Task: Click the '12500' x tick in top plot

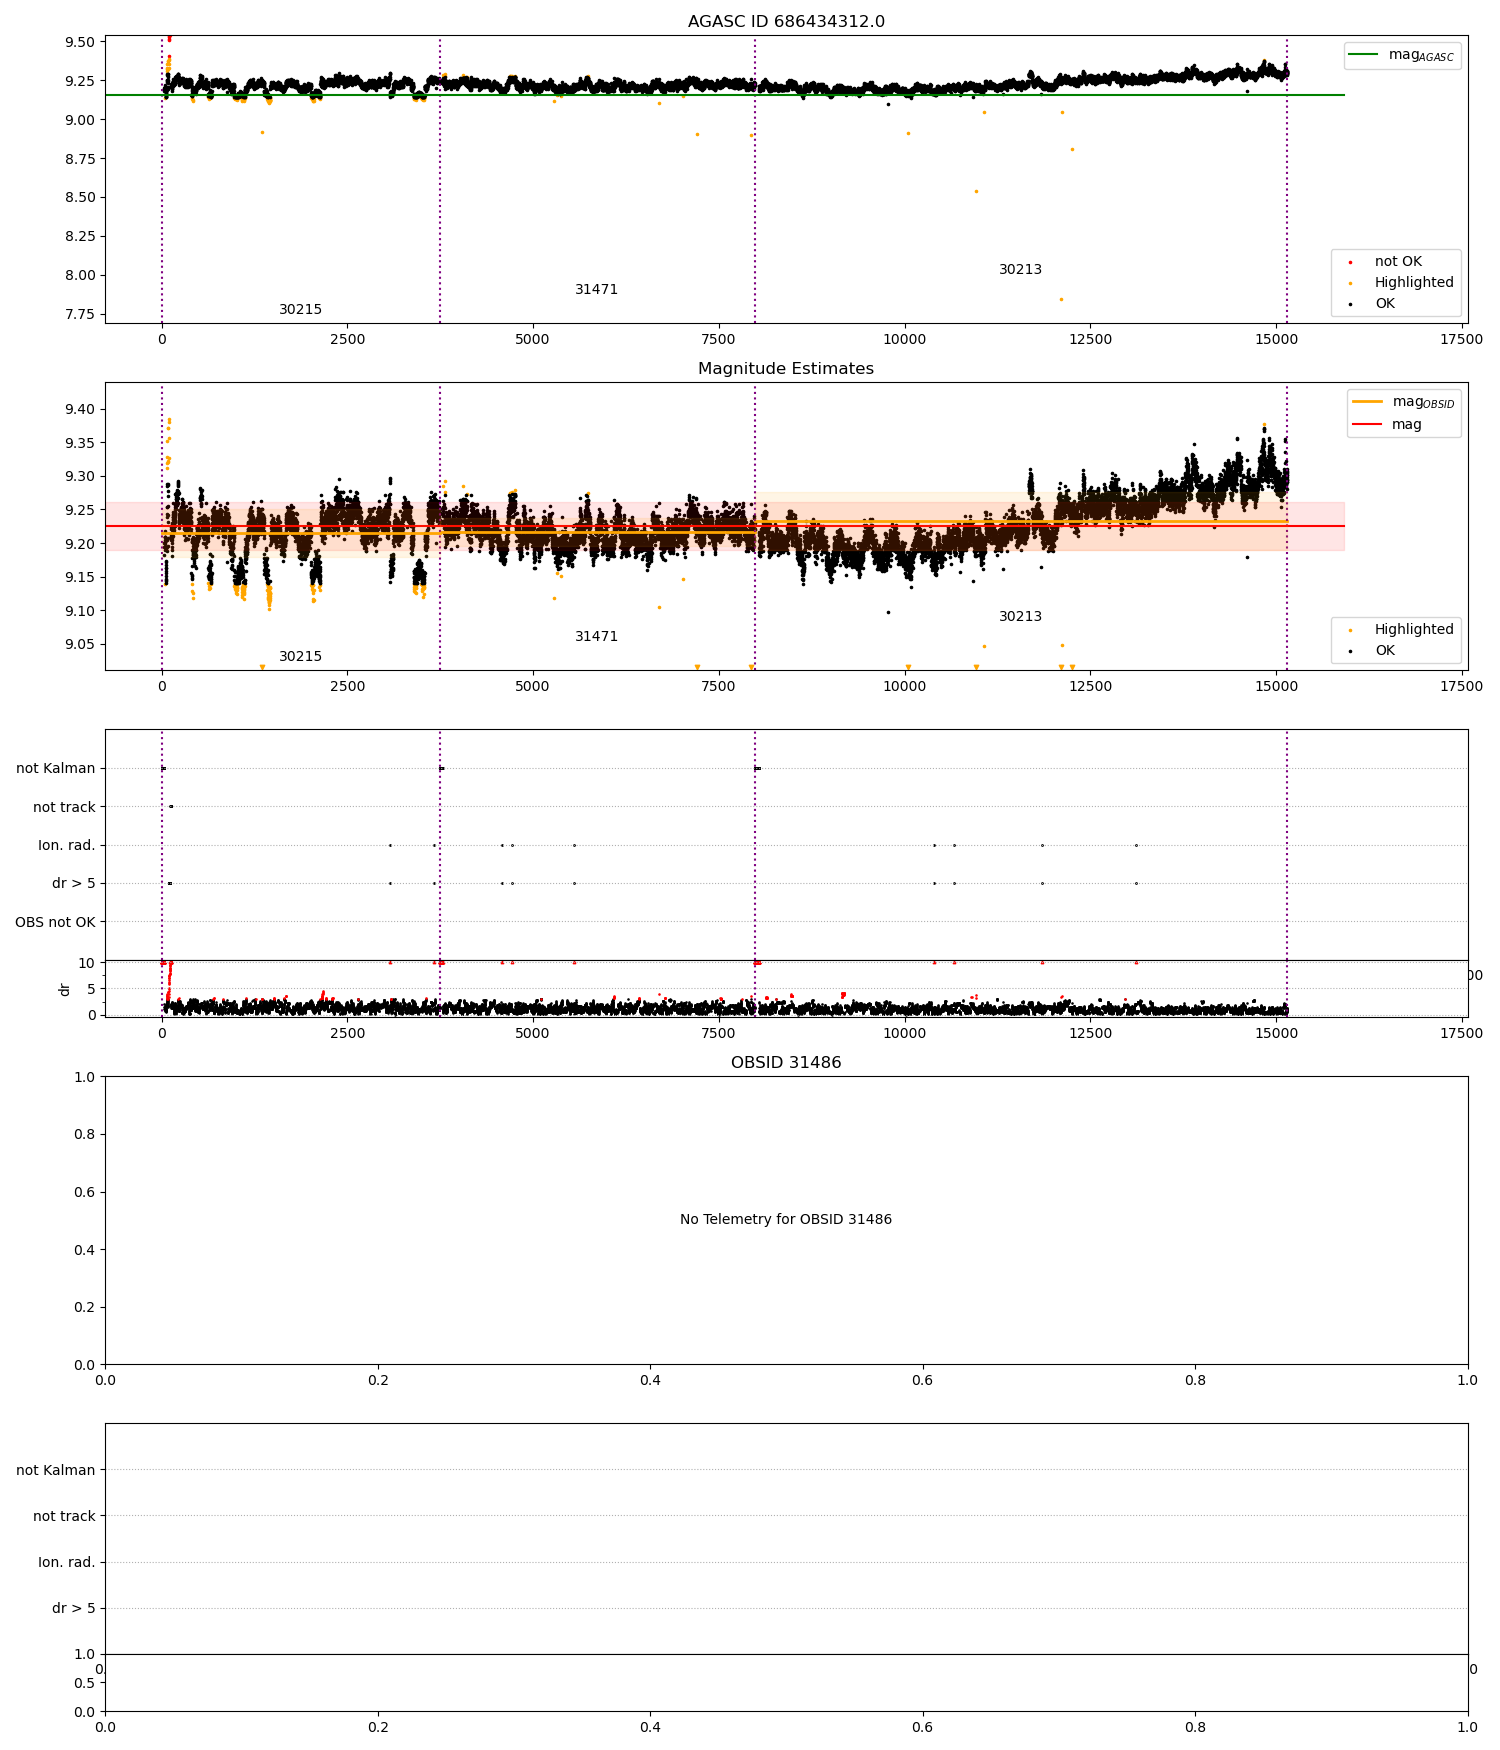Action: [x=1090, y=339]
